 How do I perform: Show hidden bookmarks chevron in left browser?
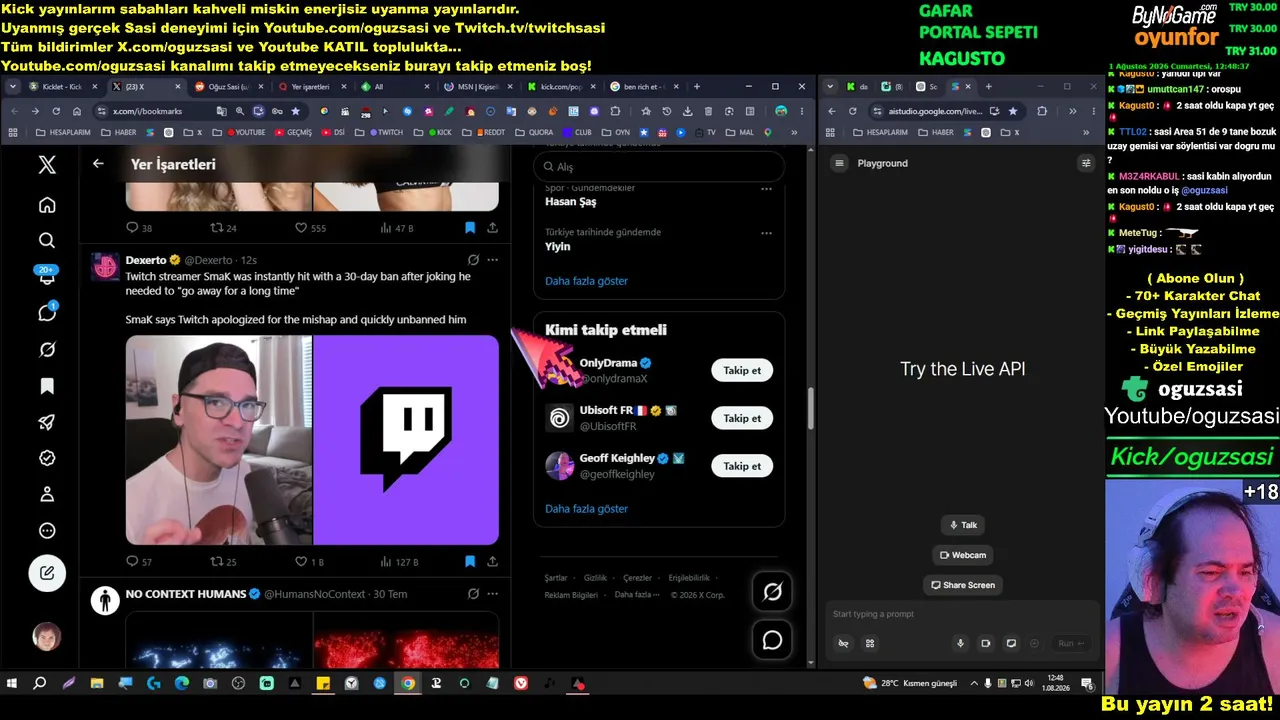coord(794,132)
